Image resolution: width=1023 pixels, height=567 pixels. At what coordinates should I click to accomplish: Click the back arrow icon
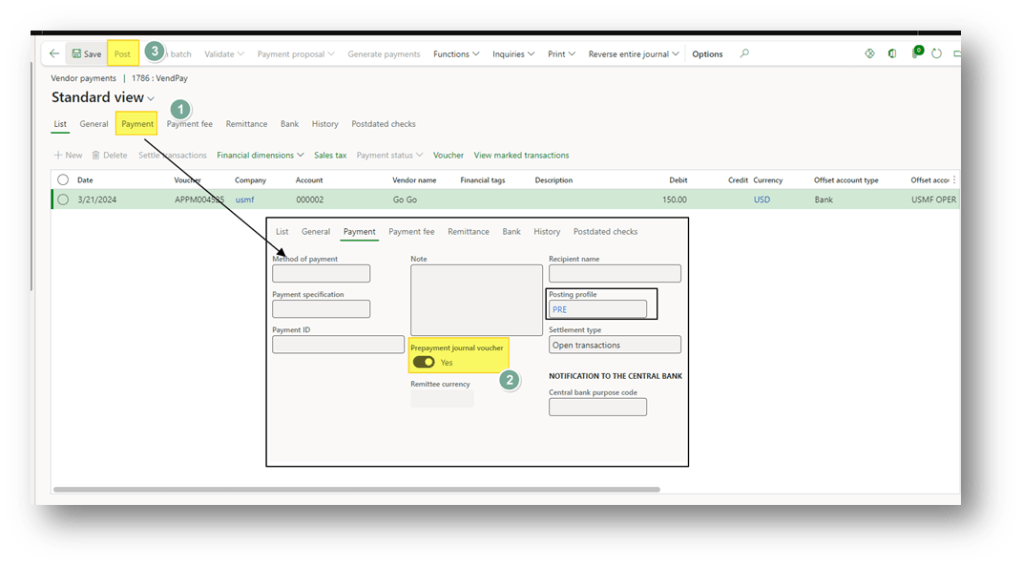(54, 54)
